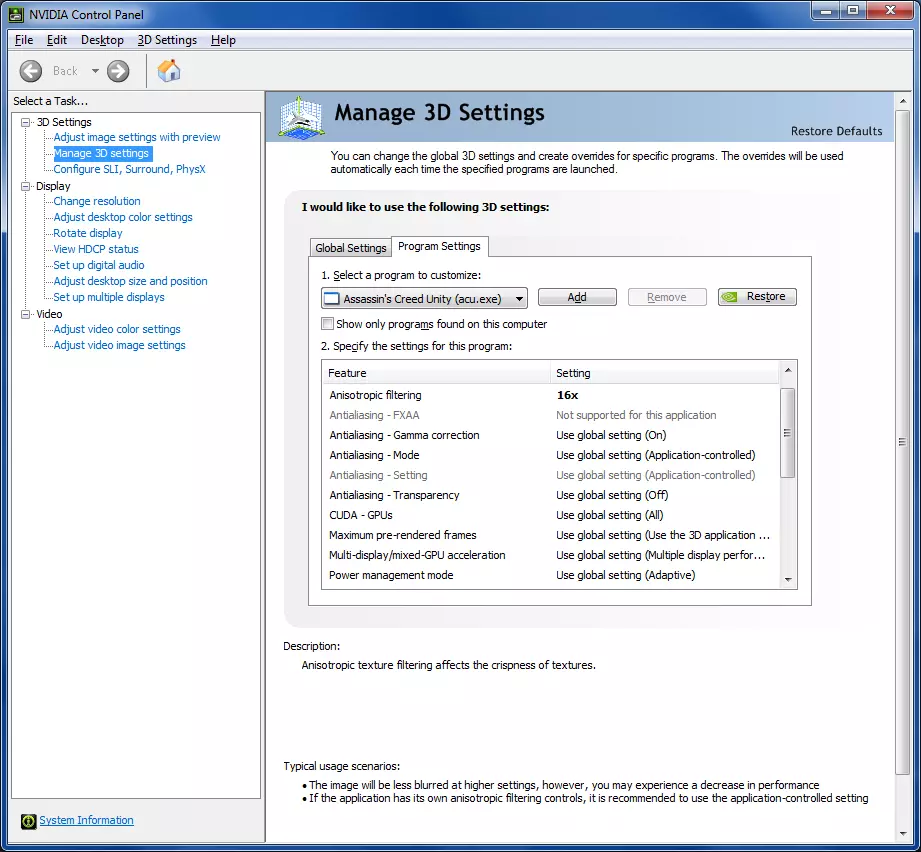Click the settings list scrollbar thumb
The height and width of the screenshot is (852, 921).
point(788,433)
